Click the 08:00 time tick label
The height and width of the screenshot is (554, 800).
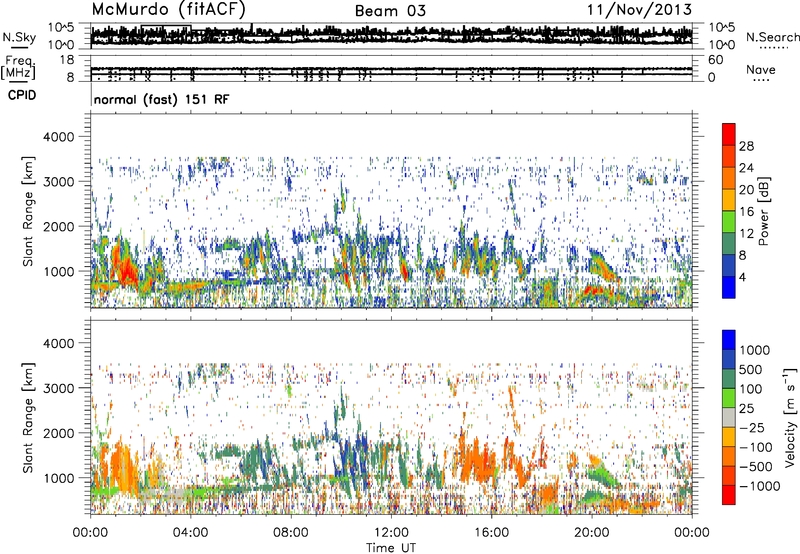point(290,533)
